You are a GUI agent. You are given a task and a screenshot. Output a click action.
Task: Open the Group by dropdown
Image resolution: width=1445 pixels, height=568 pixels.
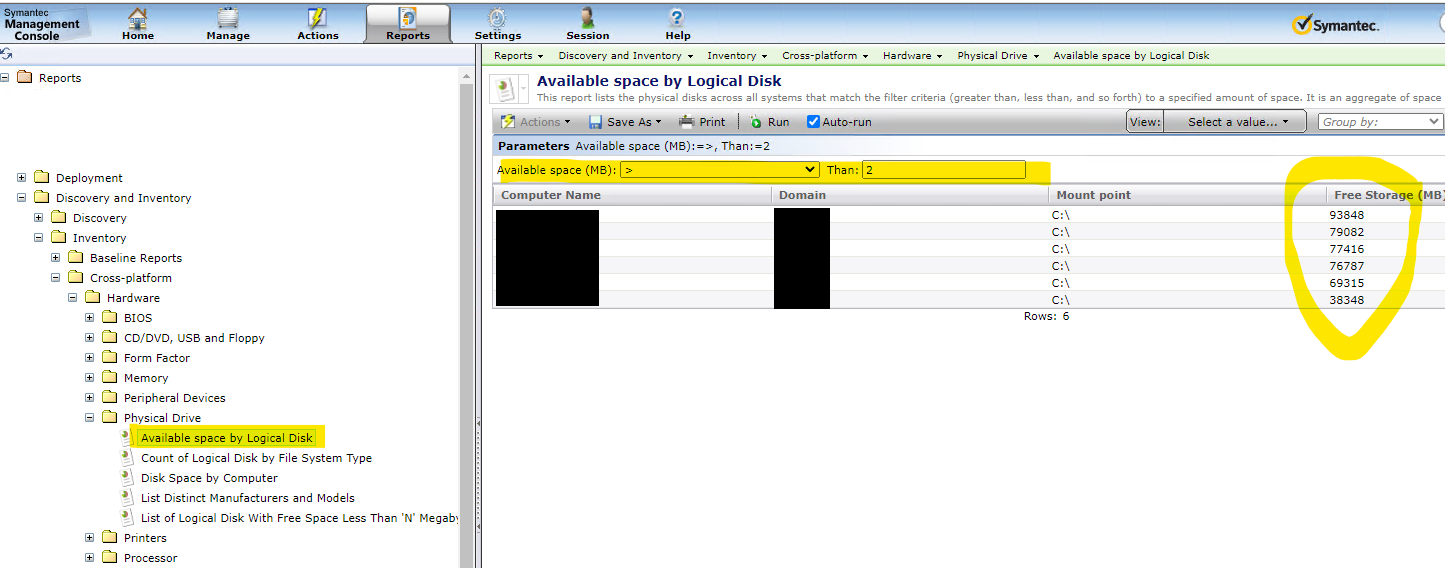tap(1379, 122)
